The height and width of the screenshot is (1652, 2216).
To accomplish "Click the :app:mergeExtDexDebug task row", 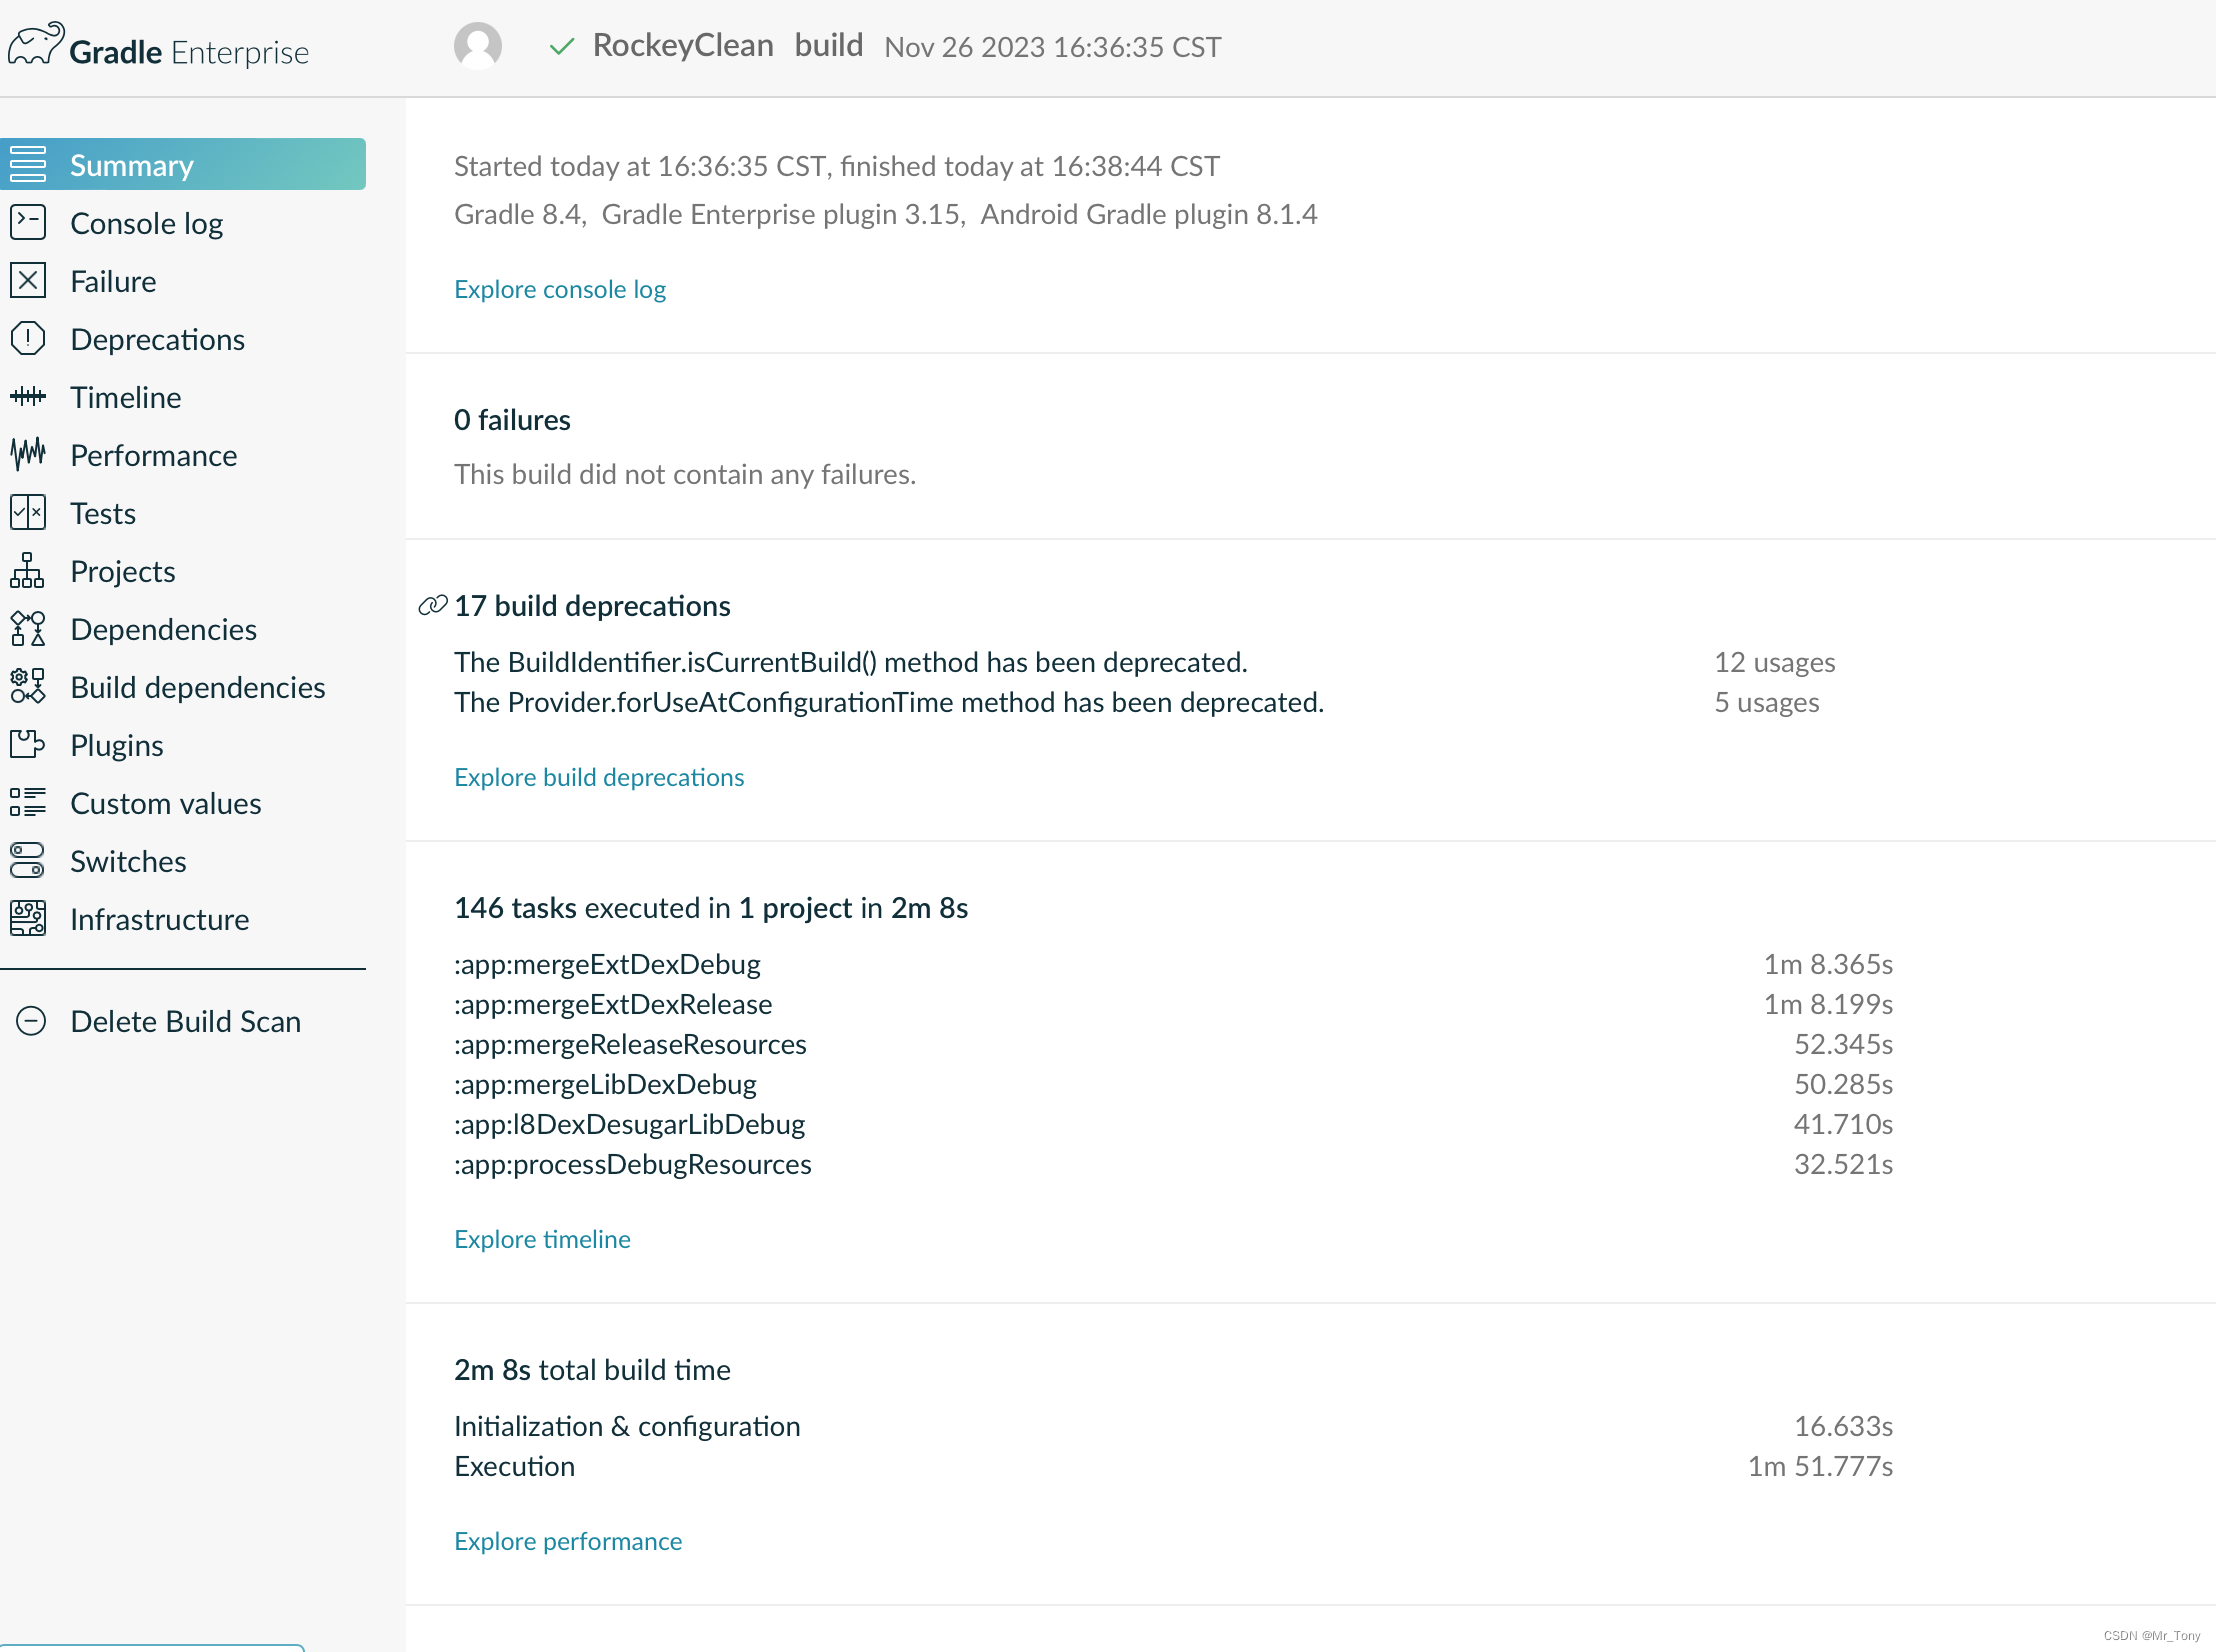I will click(x=607, y=964).
